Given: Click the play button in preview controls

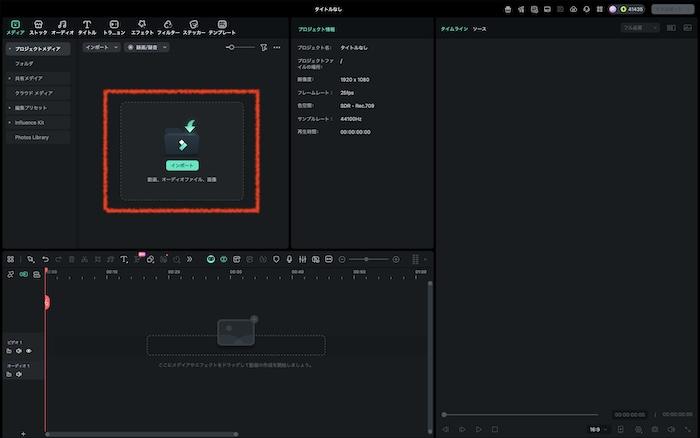Looking at the screenshot, I should coord(478,429).
